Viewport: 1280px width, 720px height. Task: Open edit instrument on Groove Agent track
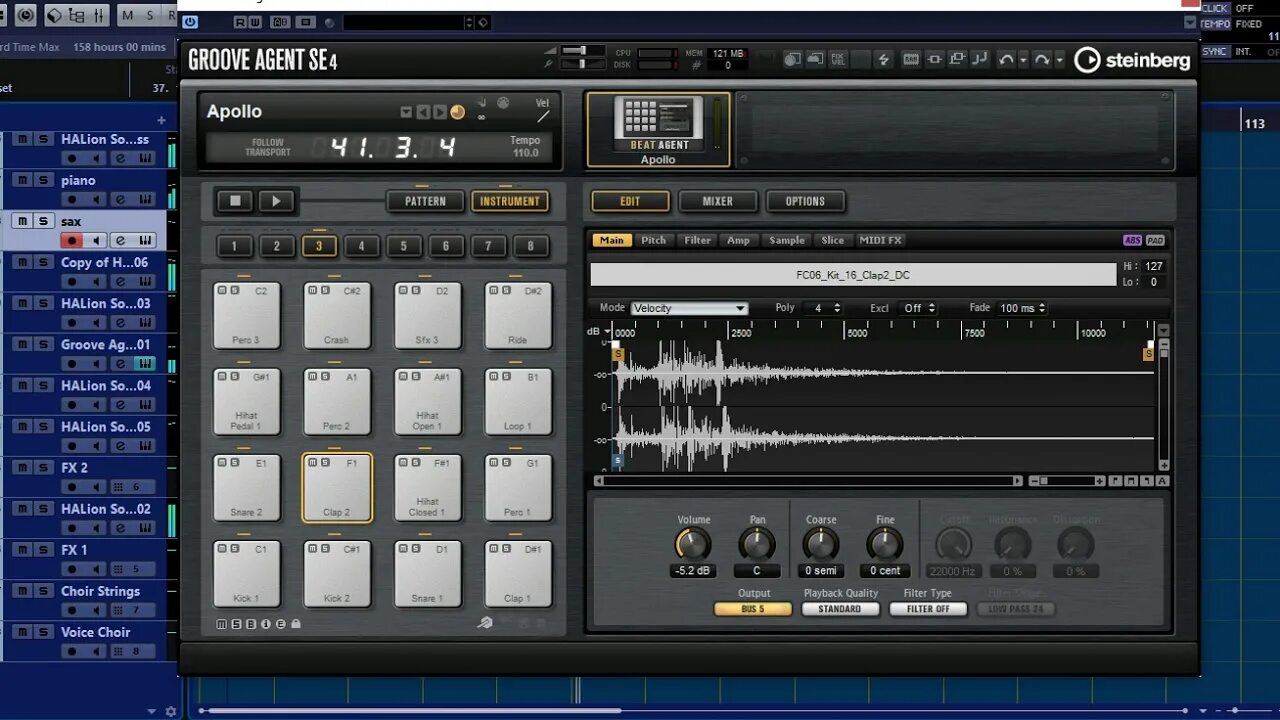120,364
